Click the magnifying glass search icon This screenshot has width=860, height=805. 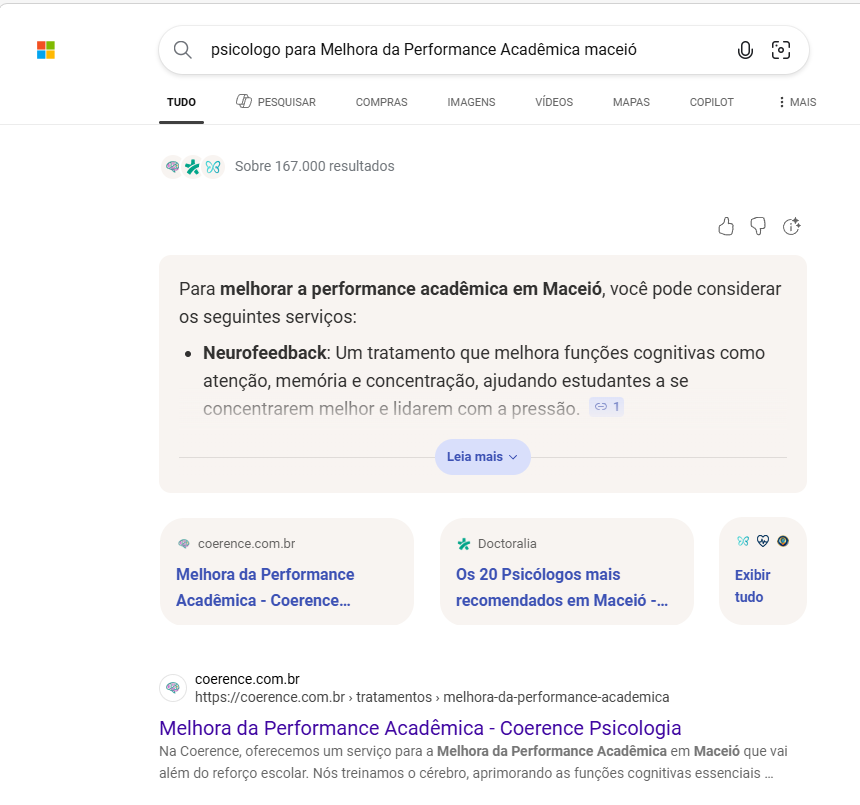point(183,50)
